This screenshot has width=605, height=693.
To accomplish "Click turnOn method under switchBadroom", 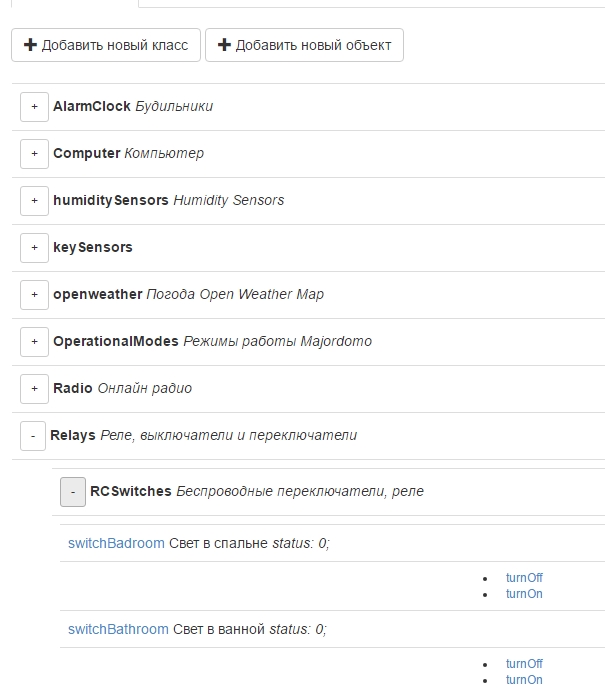I will [524, 594].
